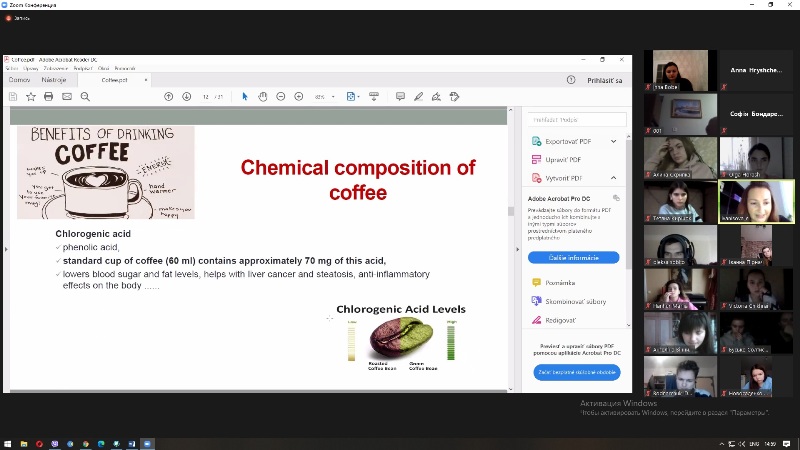This screenshot has width=800, height=450.
Task: Switch to the Domov tab
Action: pos(19,80)
